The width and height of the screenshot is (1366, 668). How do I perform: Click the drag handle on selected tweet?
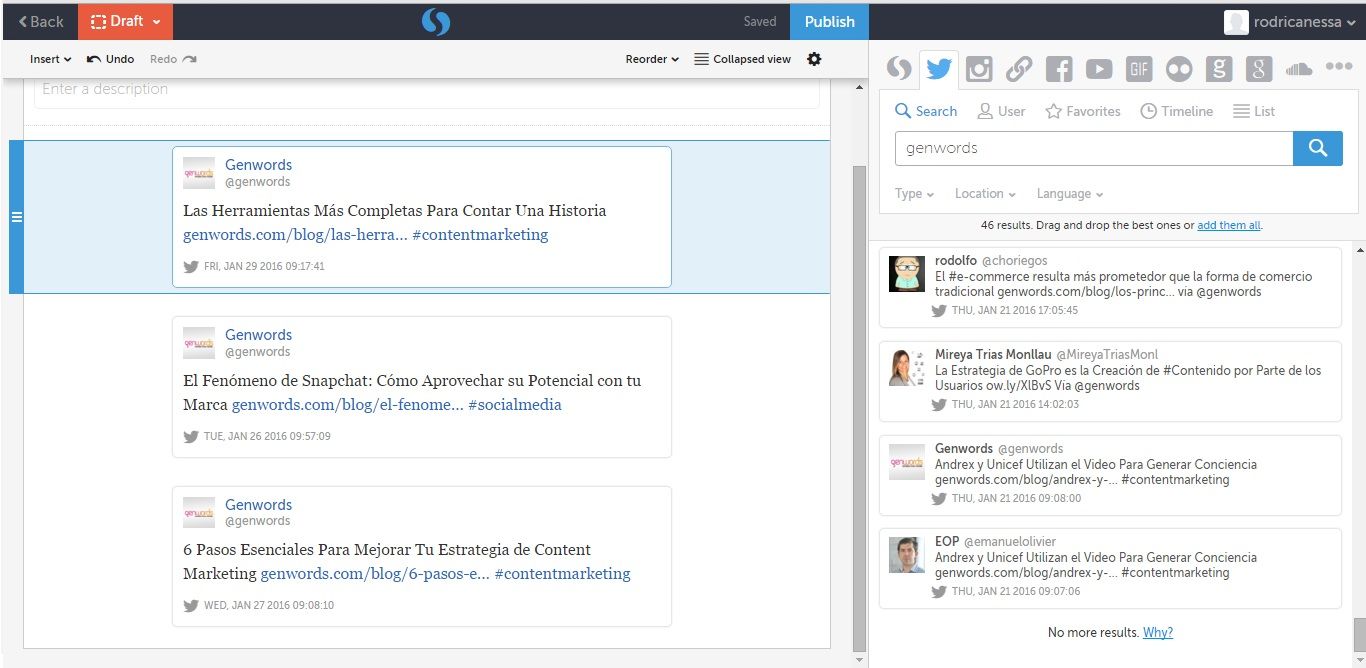(16, 217)
